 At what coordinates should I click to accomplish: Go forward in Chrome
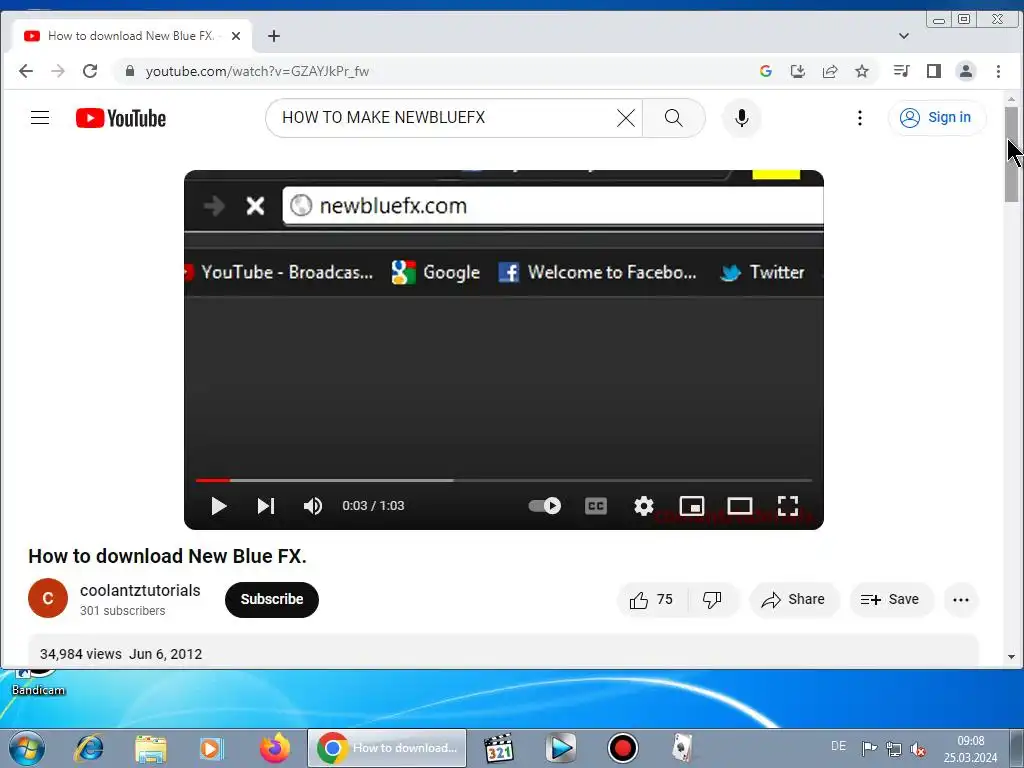tap(58, 71)
